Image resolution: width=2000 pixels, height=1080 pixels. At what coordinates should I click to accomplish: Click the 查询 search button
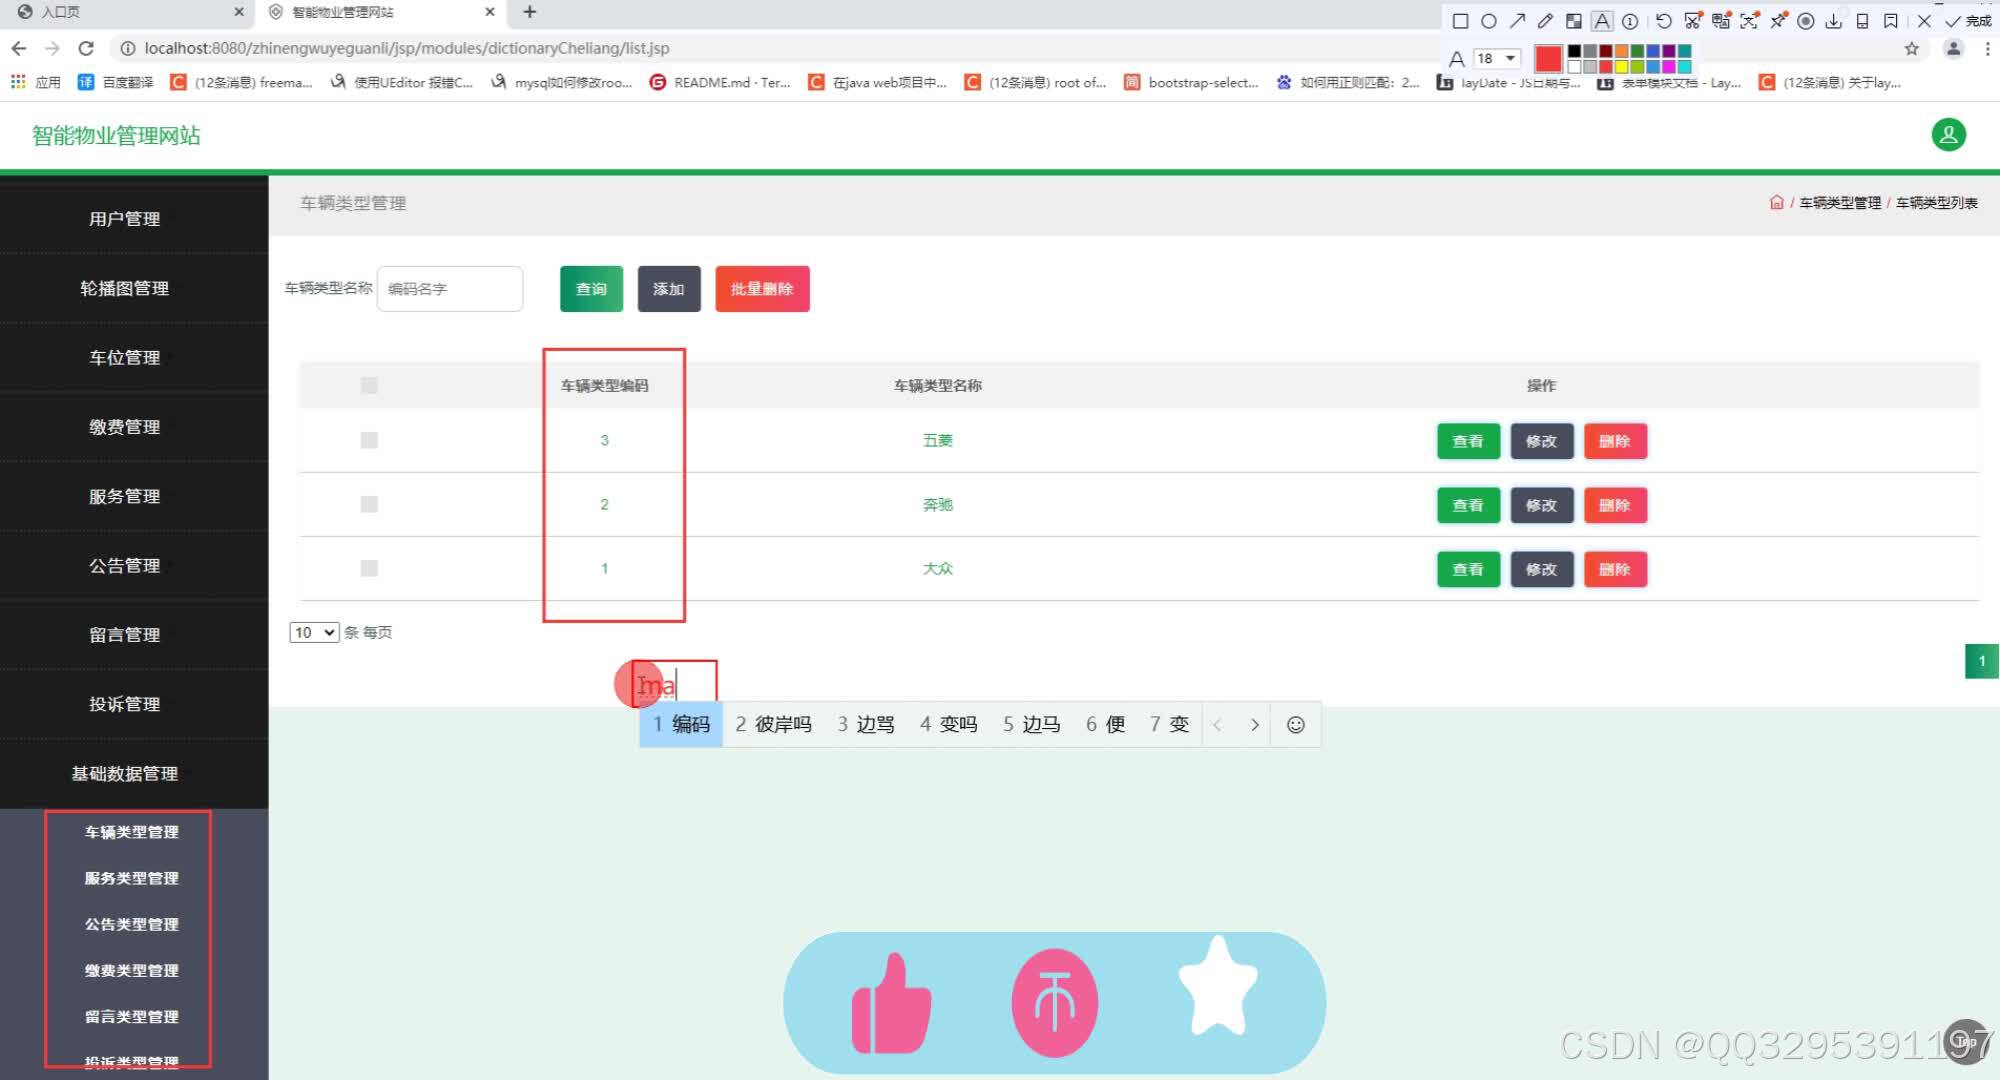coord(591,289)
